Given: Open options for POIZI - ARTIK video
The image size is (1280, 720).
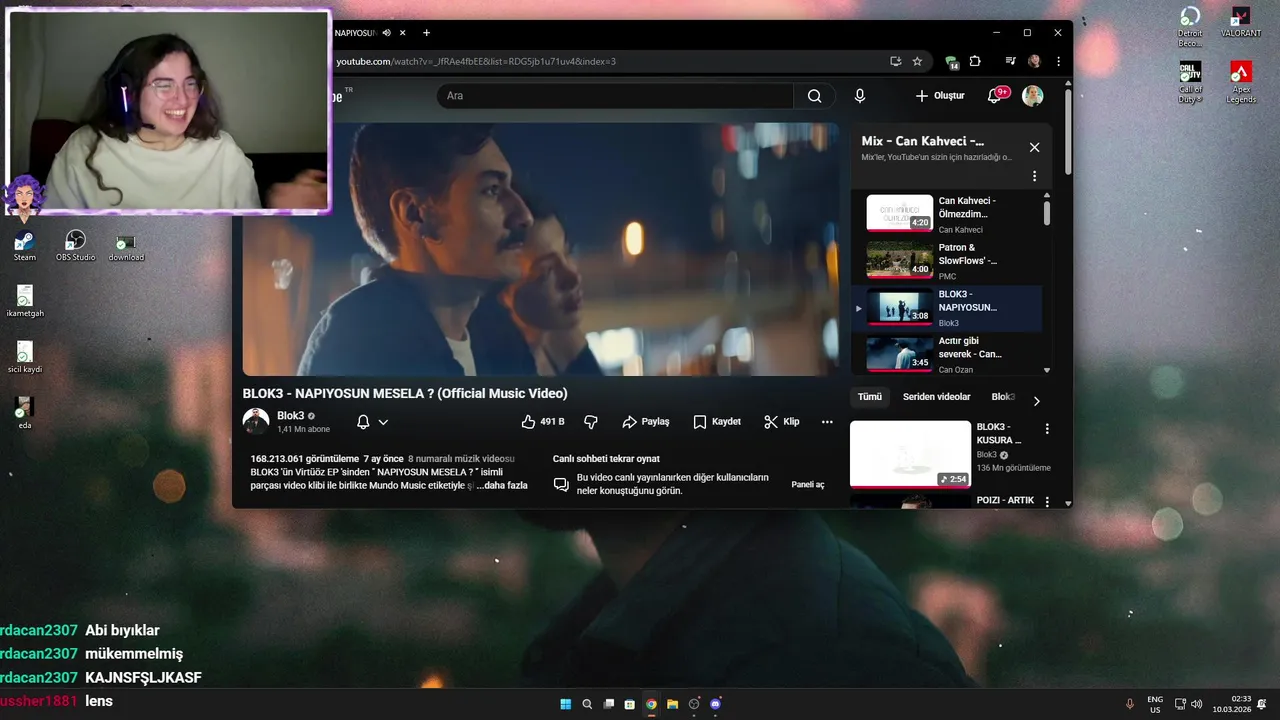Looking at the screenshot, I should [1047, 500].
